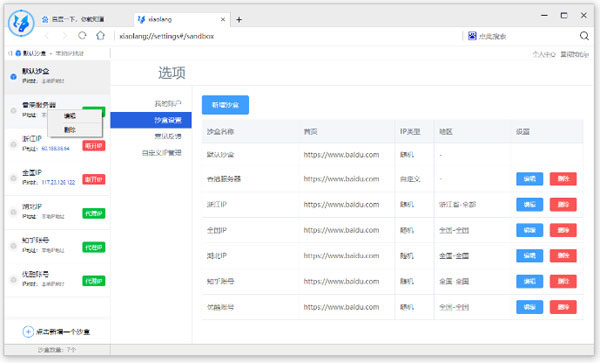Viewport: 600px width, 363px height.
Task: Choose 编辑 in the sandbox context menu
Action: 75,116
